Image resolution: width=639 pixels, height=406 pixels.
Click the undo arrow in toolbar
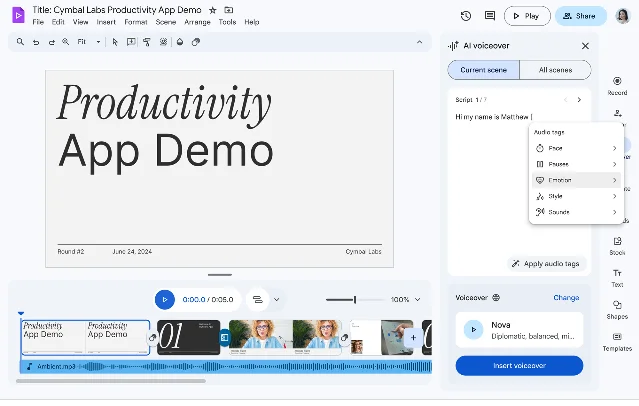pos(36,42)
